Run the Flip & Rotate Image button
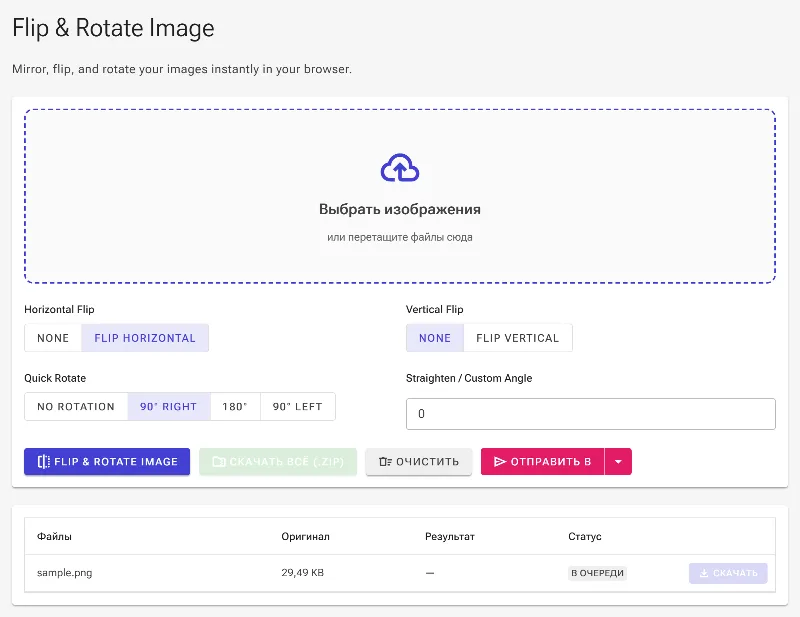This screenshot has height=617, width=800. (107, 462)
